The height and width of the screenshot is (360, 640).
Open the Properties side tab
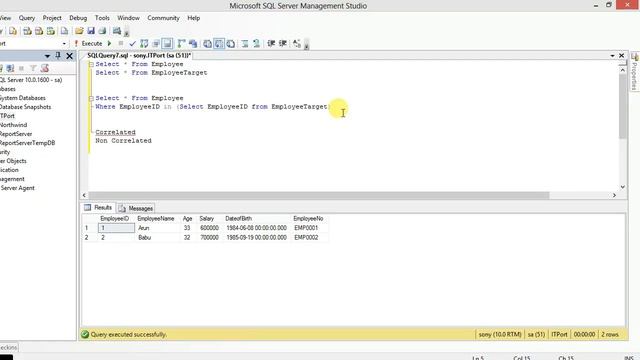coord(634,72)
